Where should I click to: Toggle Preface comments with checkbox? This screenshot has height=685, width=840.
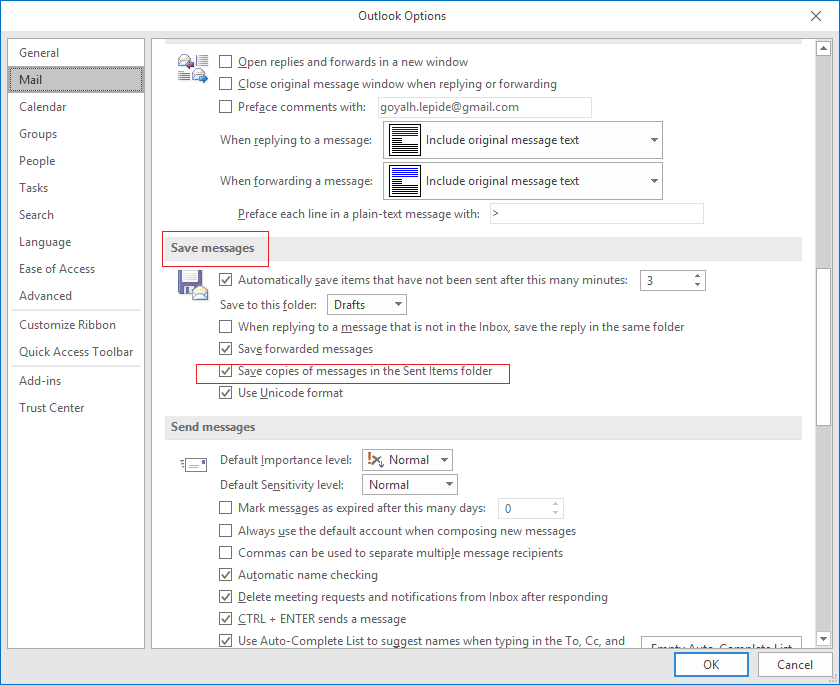pos(226,107)
